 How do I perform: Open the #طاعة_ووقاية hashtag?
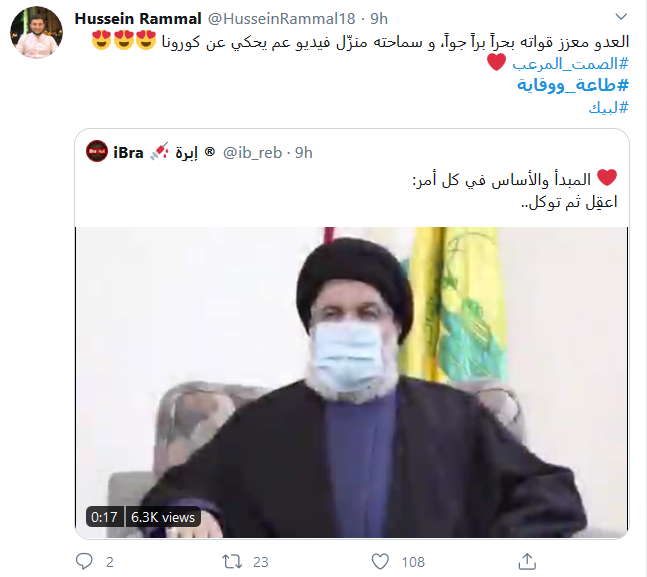click(573, 85)
